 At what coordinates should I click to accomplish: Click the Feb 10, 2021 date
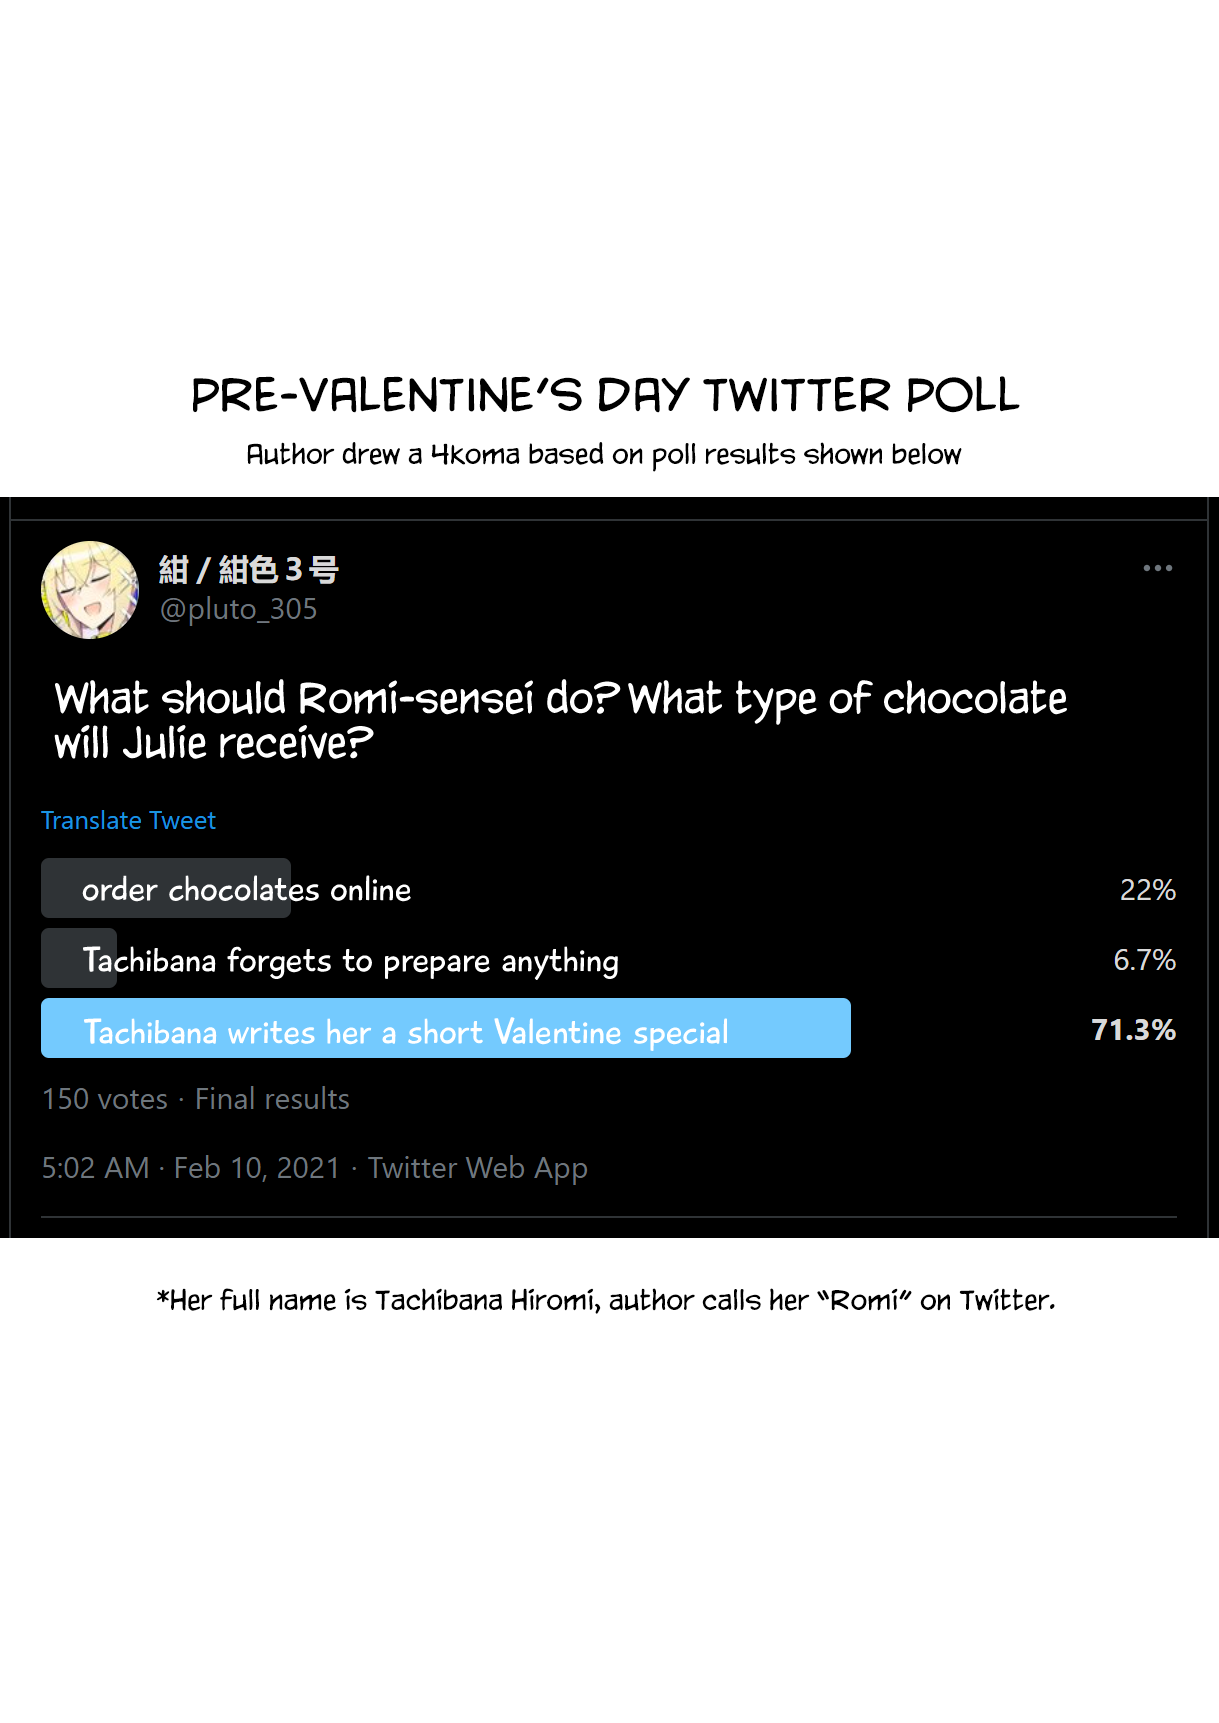click(x=257, y=1168)
